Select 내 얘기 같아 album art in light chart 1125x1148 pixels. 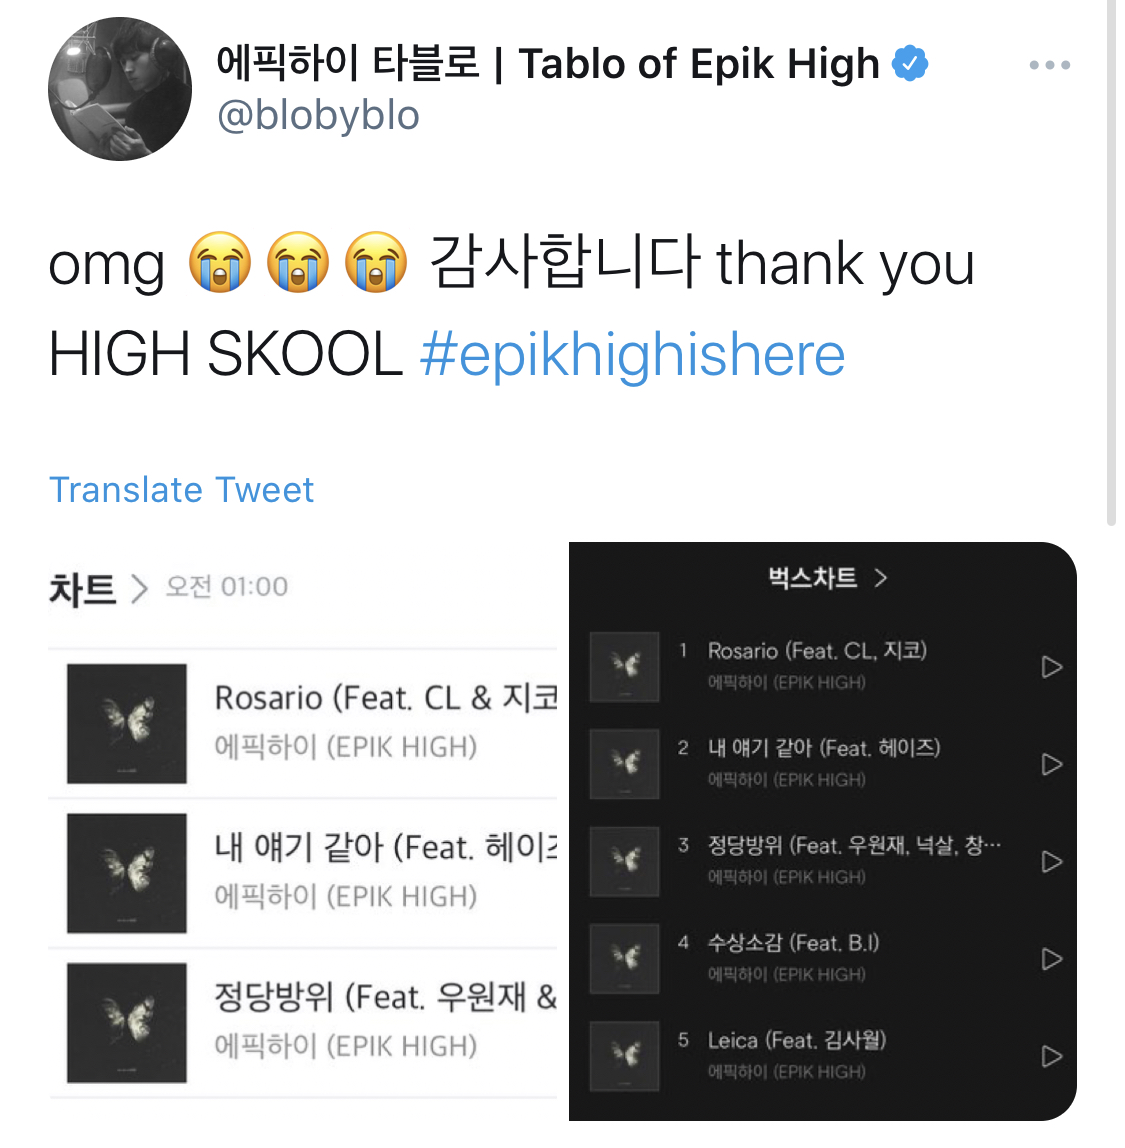tap(127, 873)
